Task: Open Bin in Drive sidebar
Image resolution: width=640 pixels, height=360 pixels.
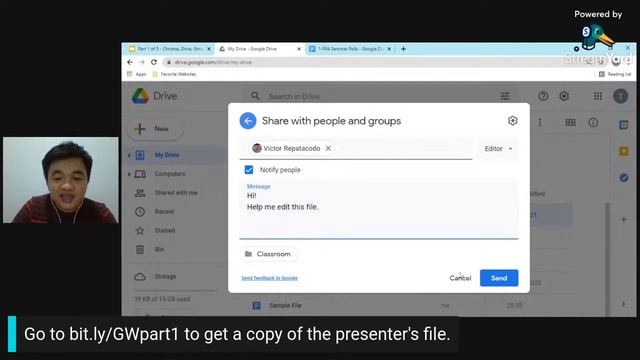Action: [159, 249]
